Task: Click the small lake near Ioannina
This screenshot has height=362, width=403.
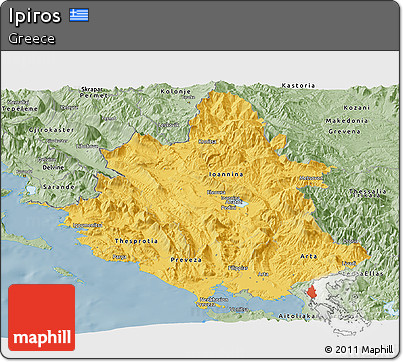Action: point(242,204)
